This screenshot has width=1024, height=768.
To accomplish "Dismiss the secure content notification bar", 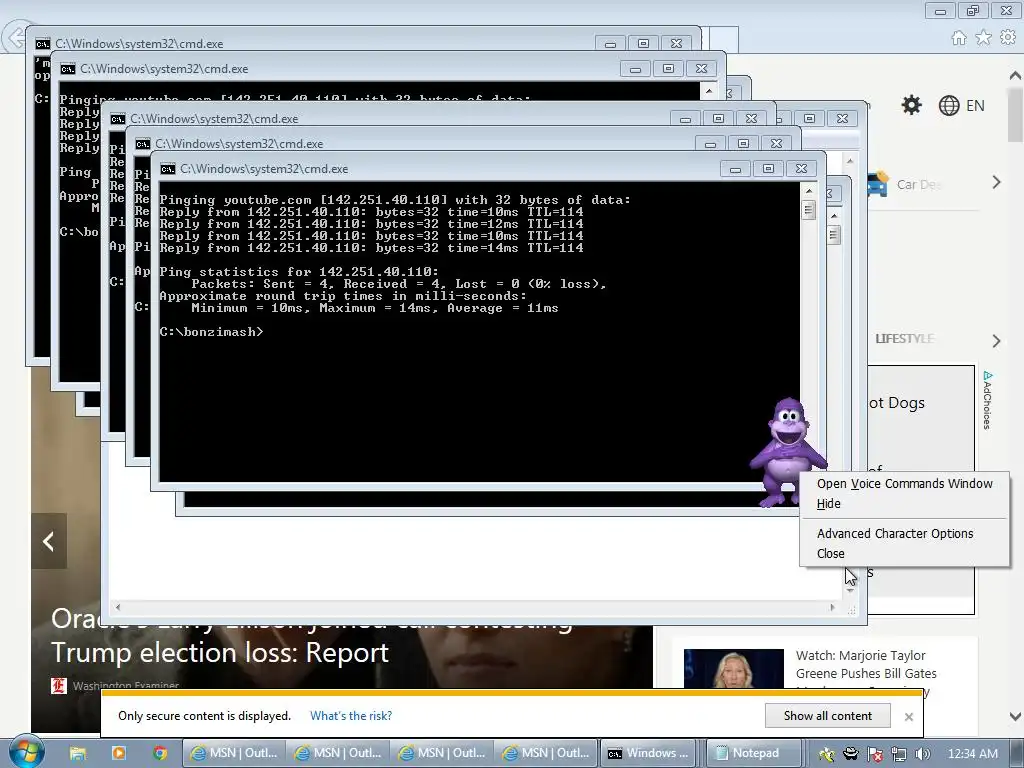I will (908, 716).
